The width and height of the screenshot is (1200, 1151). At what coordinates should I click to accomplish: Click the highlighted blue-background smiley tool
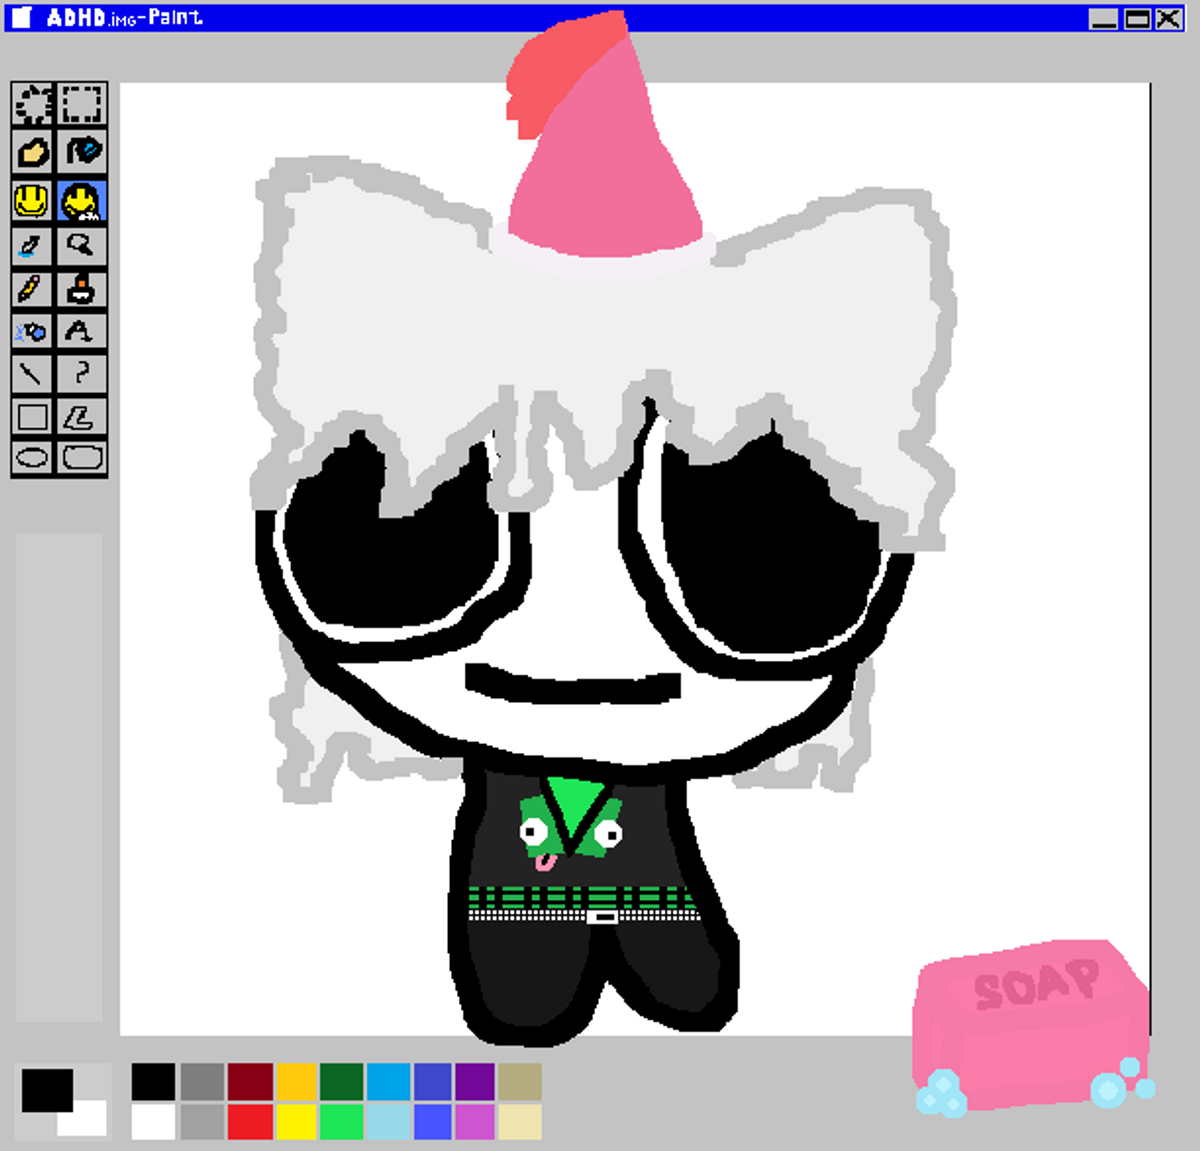[x=81, y=201]
